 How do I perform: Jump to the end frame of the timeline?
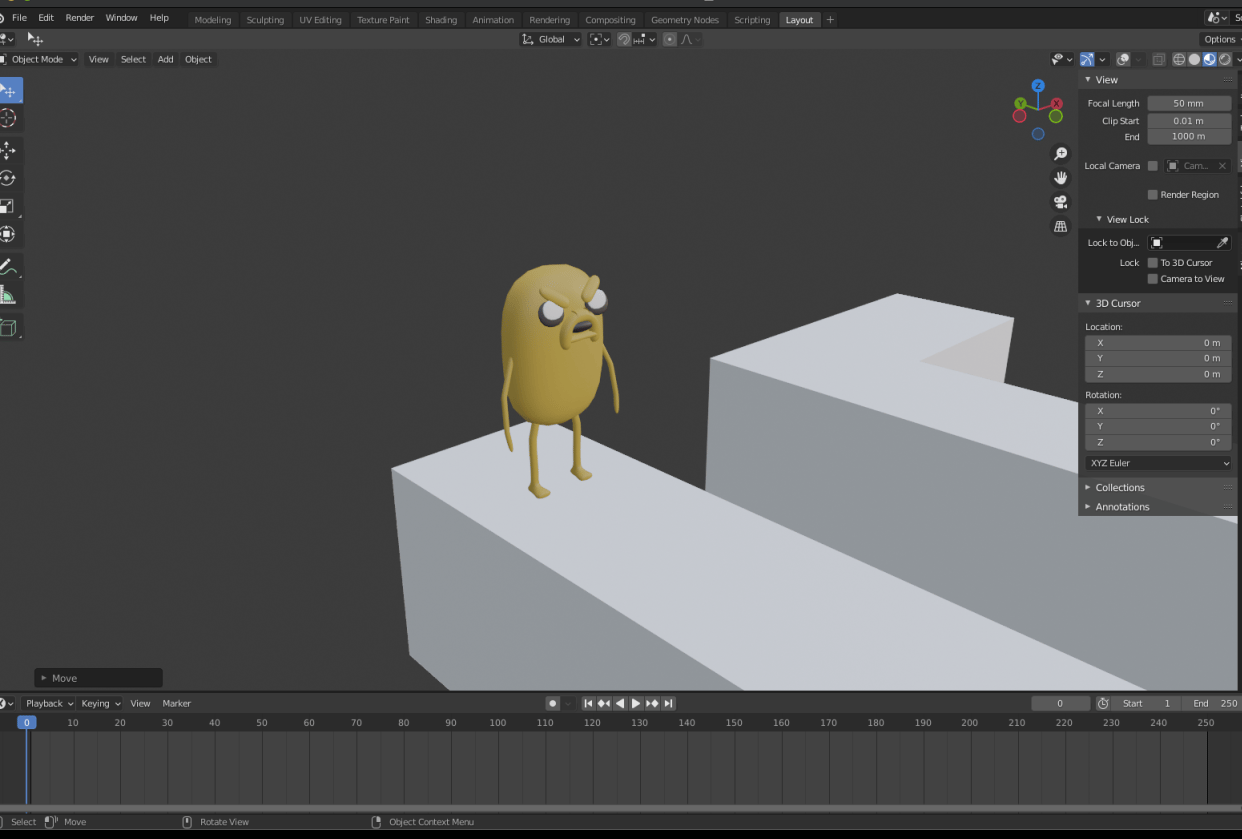(x=668, y=703)
